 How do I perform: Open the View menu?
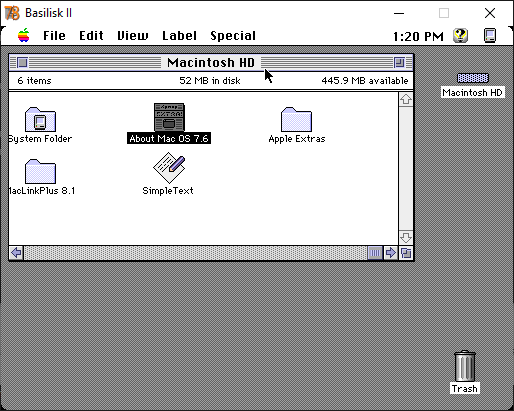133,36
